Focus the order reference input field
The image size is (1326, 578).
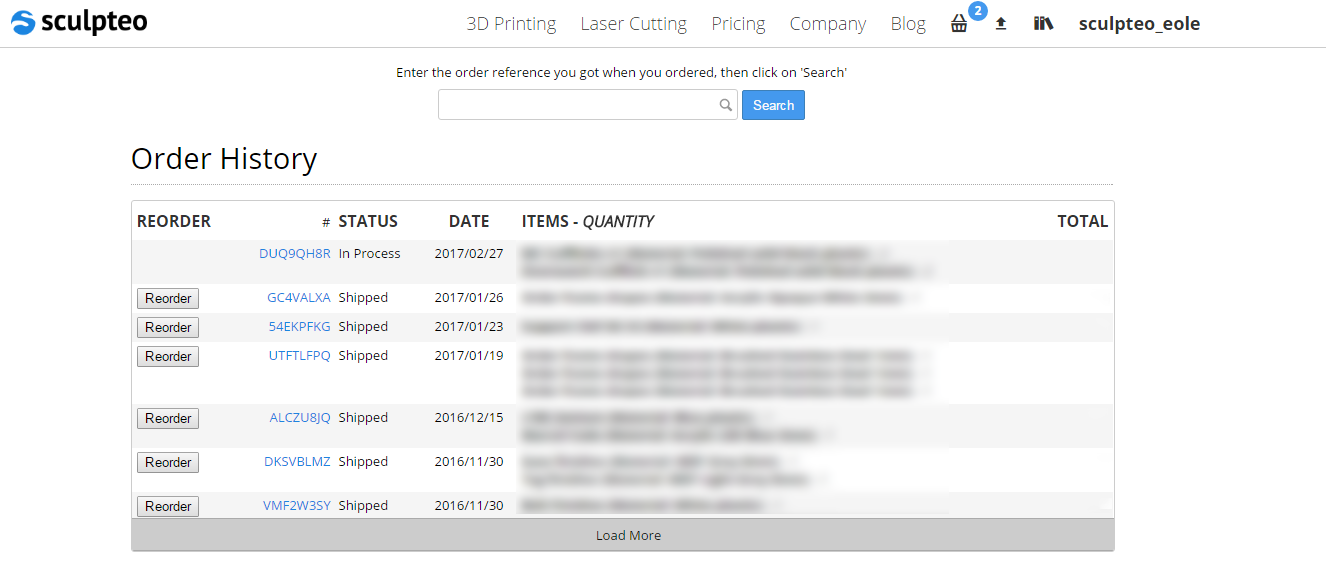[x=588, y=105]
